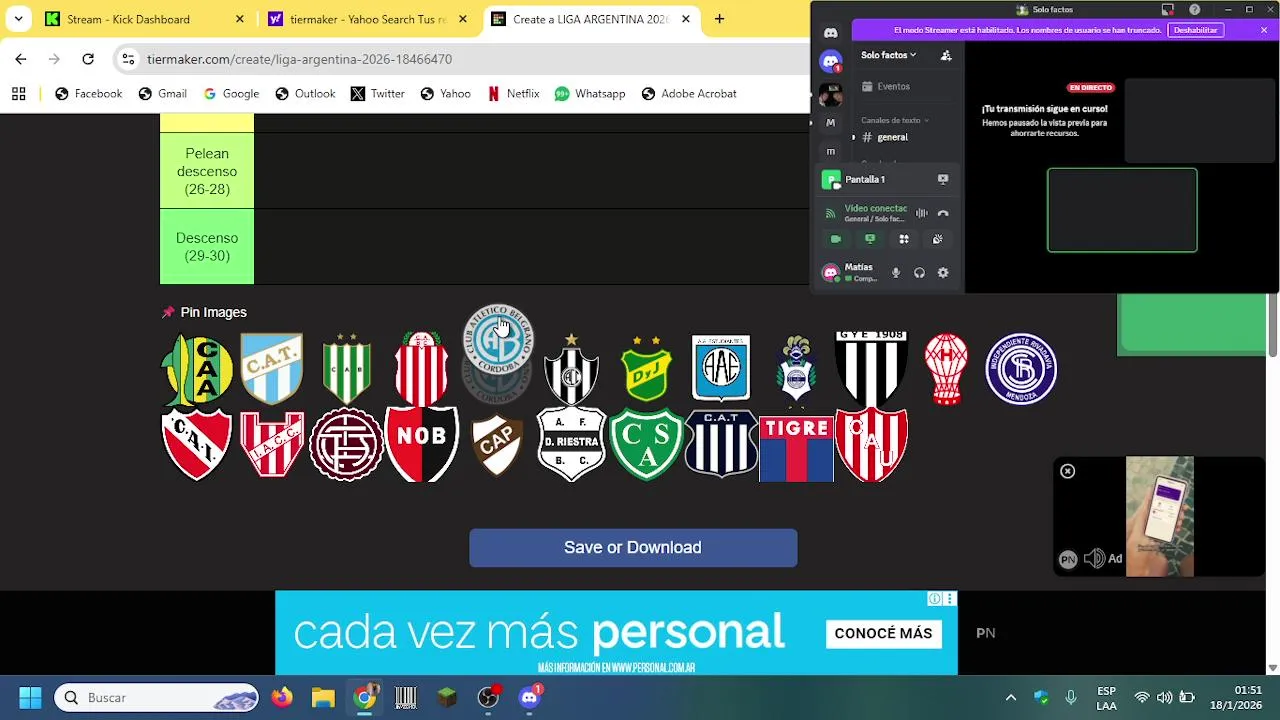The image size is (1280, 720).
Task: Close the Yahoo Search tab
Action: (x=463, y=19)
